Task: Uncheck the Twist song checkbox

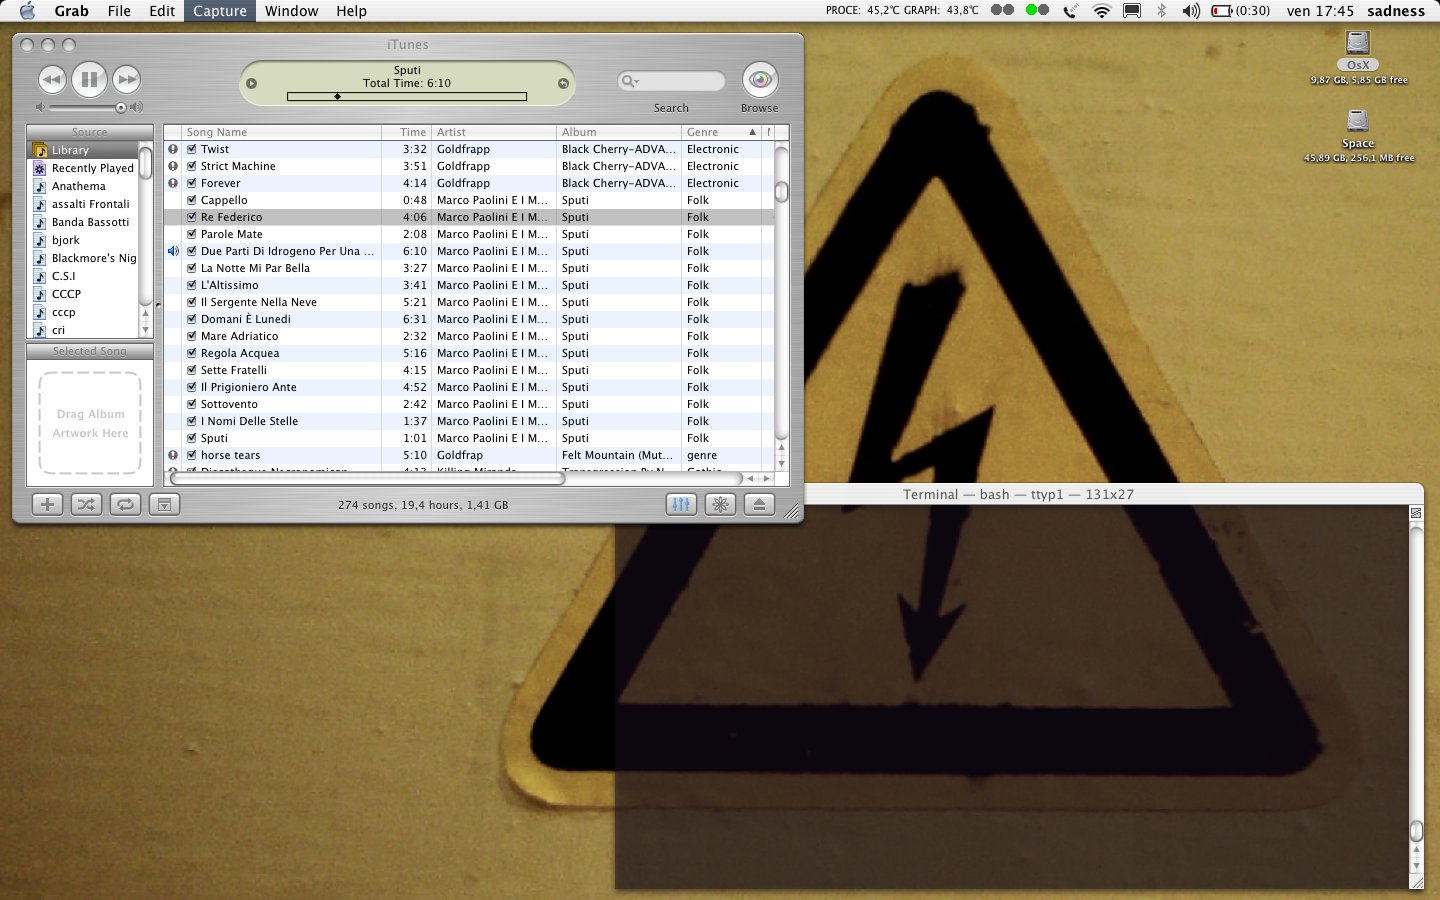Action: click(192, 149)
